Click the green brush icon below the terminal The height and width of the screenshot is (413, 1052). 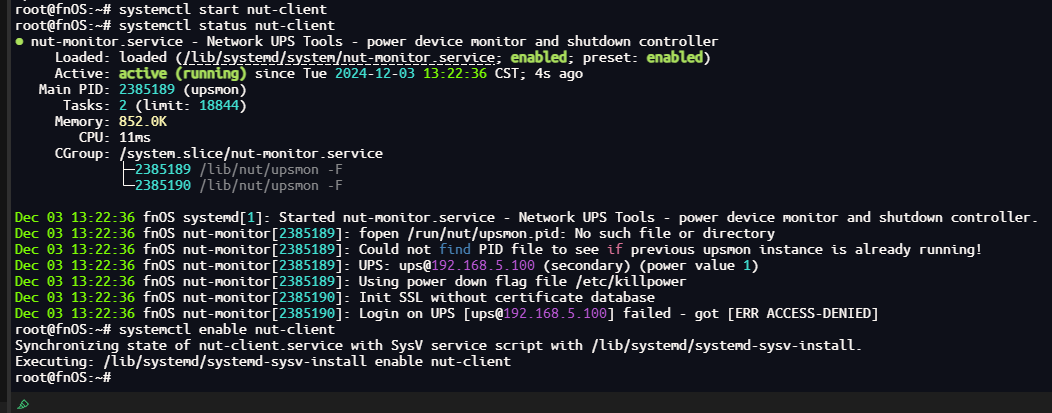23,404
